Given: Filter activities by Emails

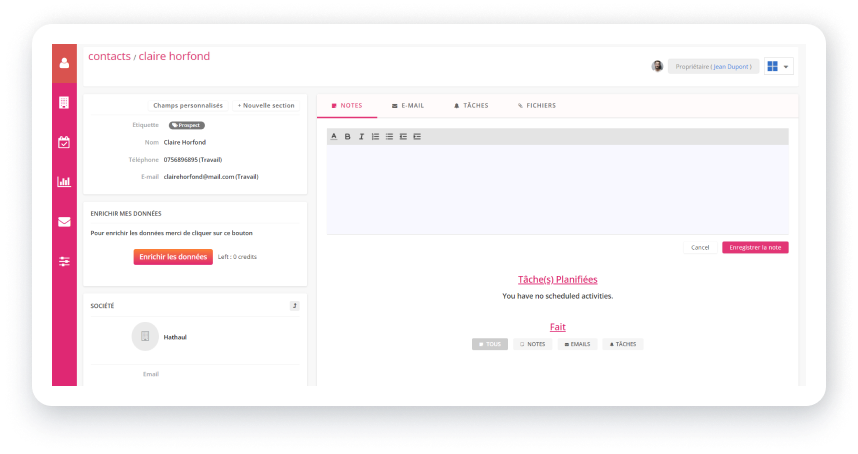Looking at the screenshot, I should 577,344.
